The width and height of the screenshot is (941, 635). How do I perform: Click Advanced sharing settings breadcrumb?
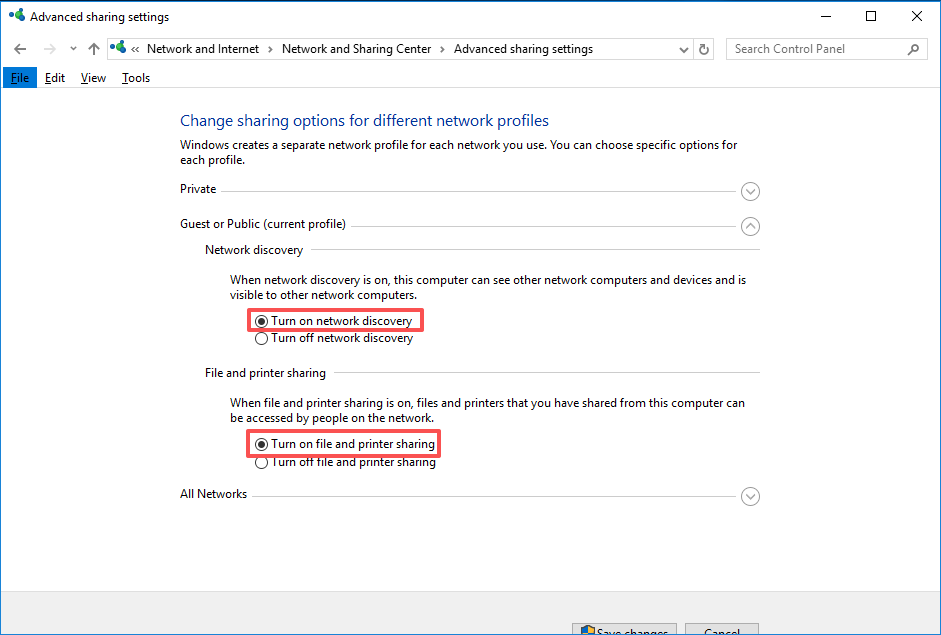point(523,49)
